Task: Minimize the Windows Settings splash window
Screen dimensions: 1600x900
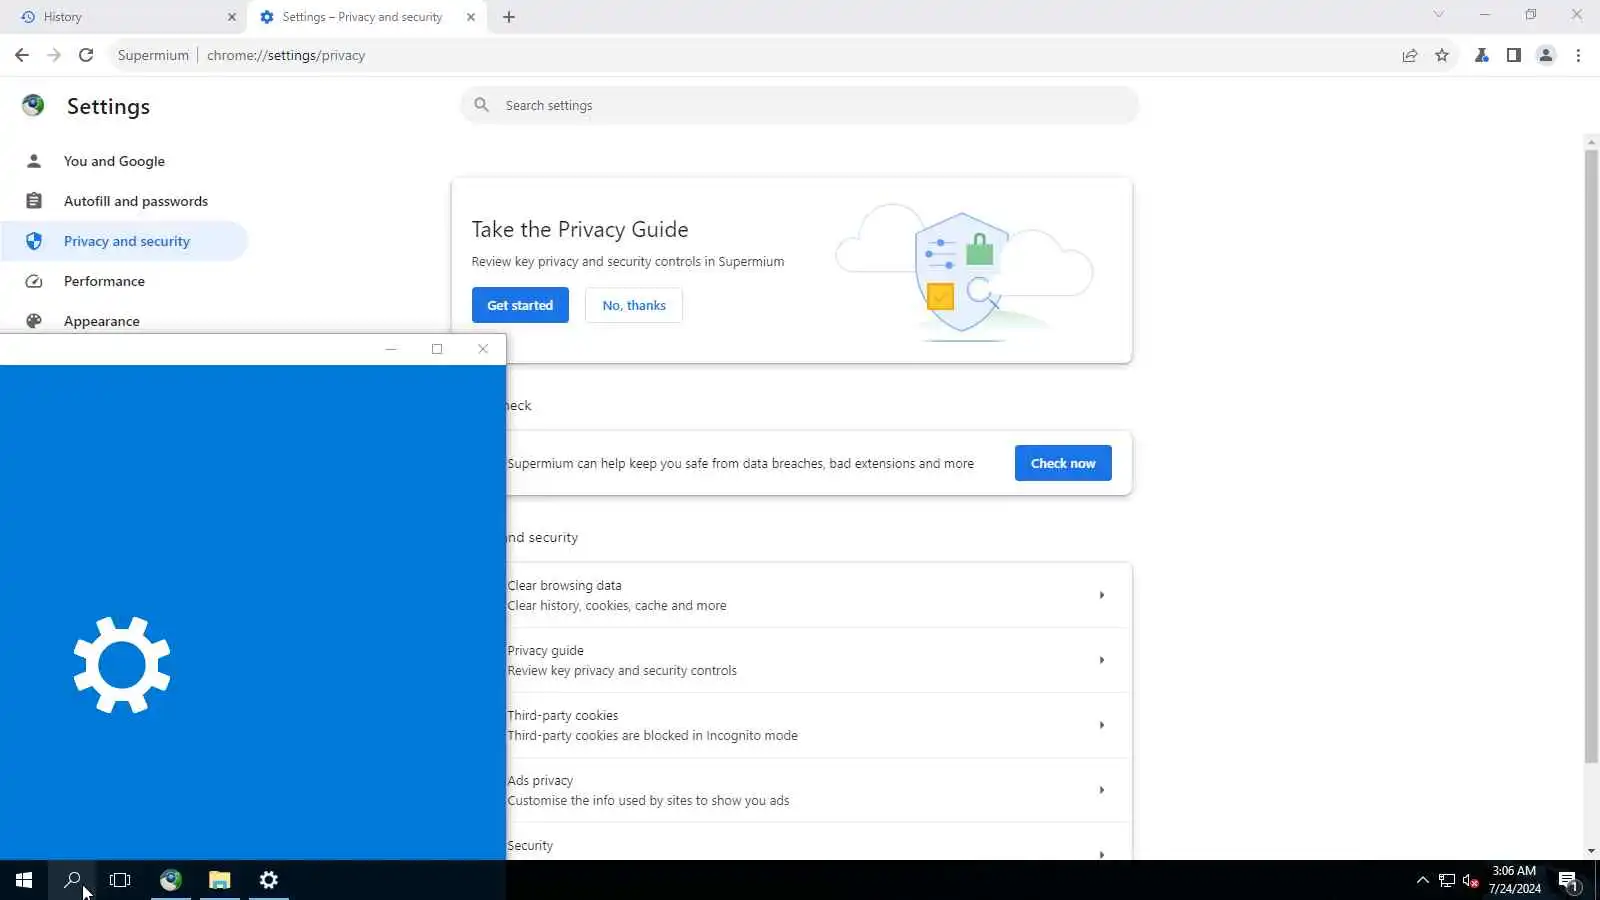Action: tap(391, 349)
